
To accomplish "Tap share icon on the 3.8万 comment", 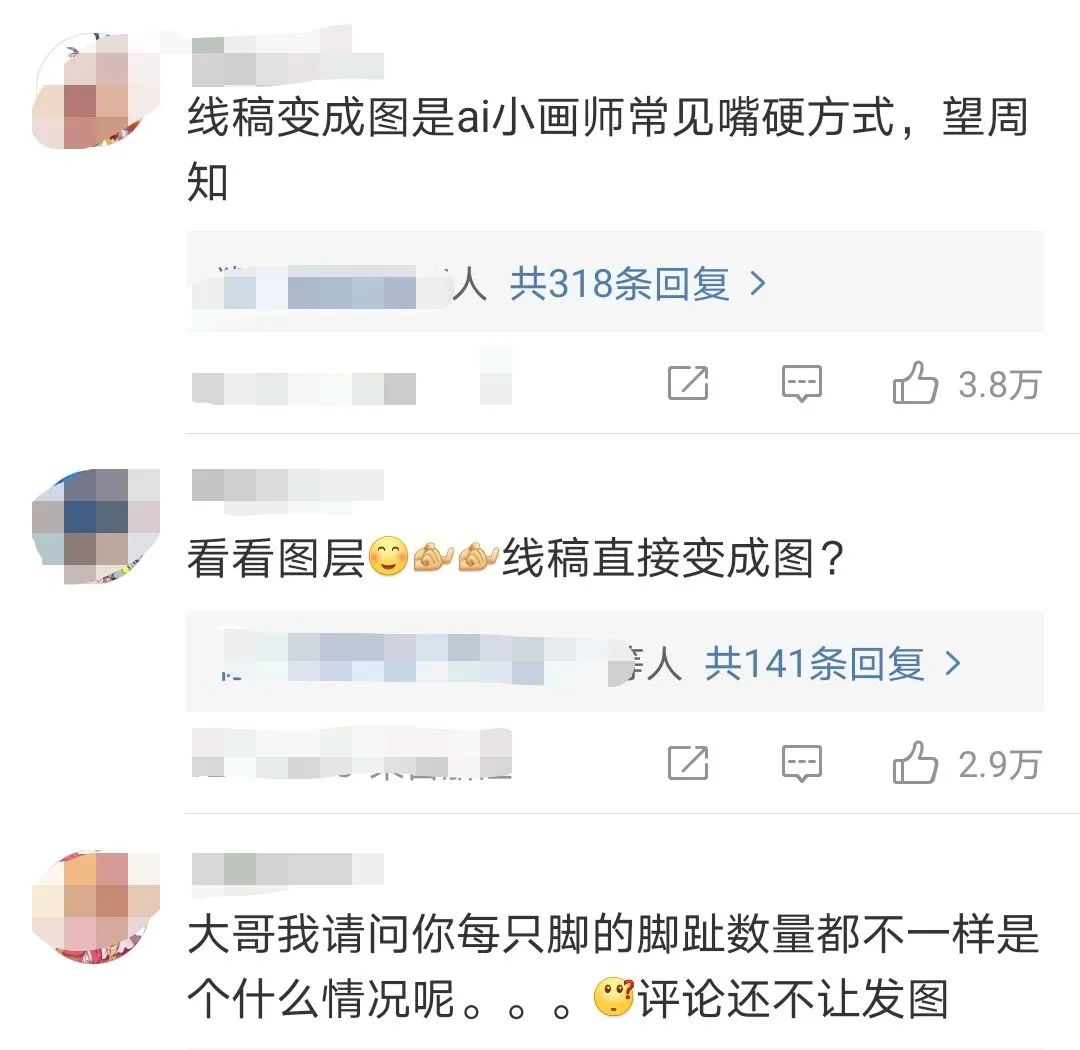I will pyautogui.click(x=688, y=382).
